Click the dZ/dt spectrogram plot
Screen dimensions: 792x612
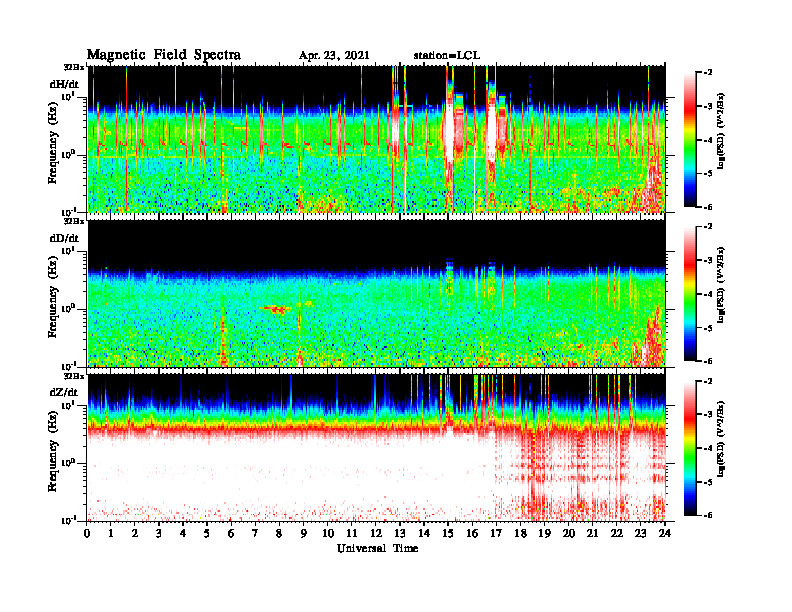376,447
